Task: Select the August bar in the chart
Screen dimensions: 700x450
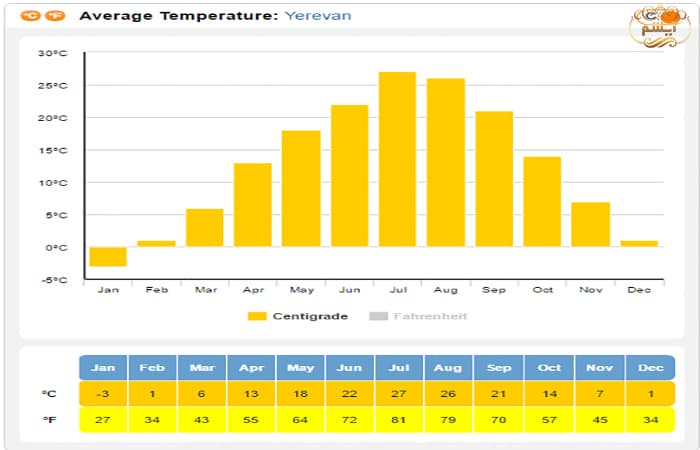Action: click(x=446, y=162)
